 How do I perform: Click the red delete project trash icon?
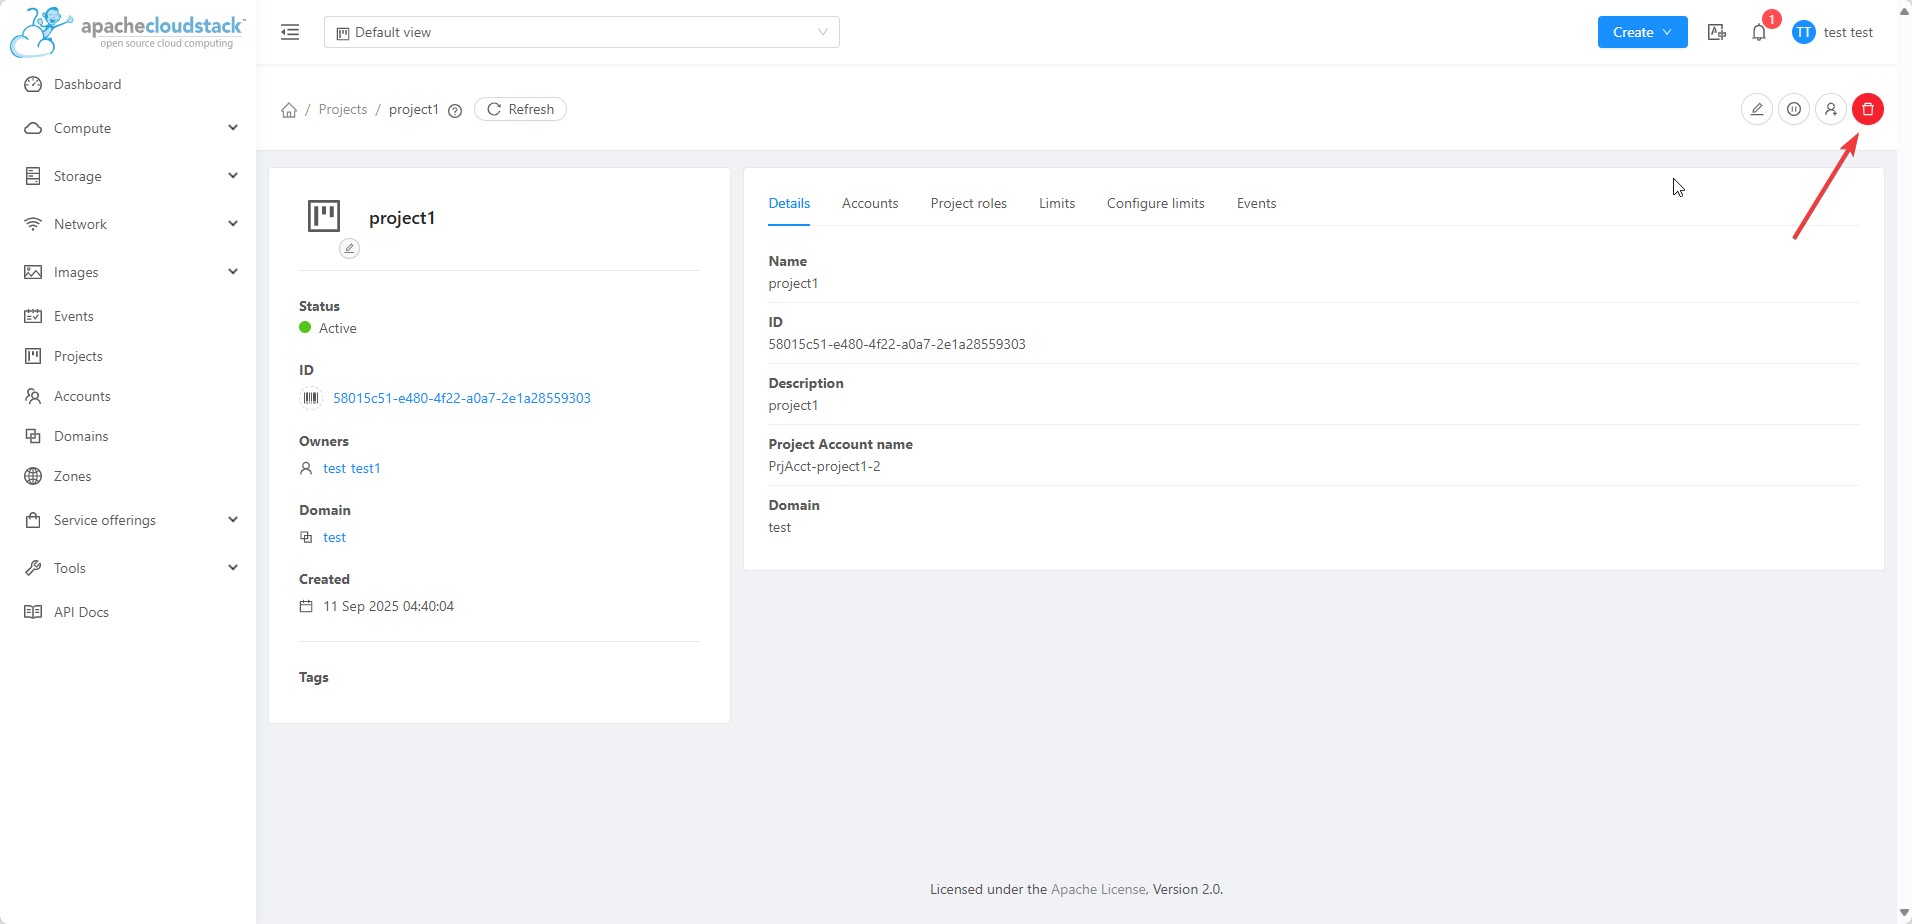1867,109
